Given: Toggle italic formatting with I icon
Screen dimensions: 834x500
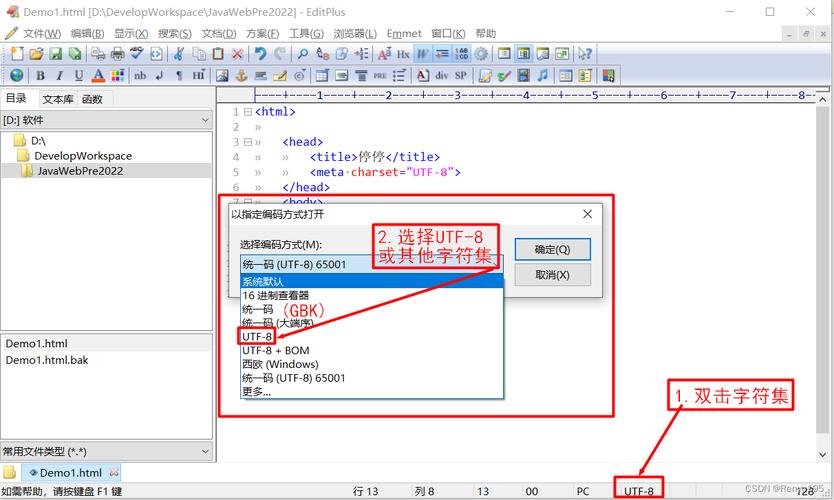Looking at the screenshot, I should (x=59, y=75).
